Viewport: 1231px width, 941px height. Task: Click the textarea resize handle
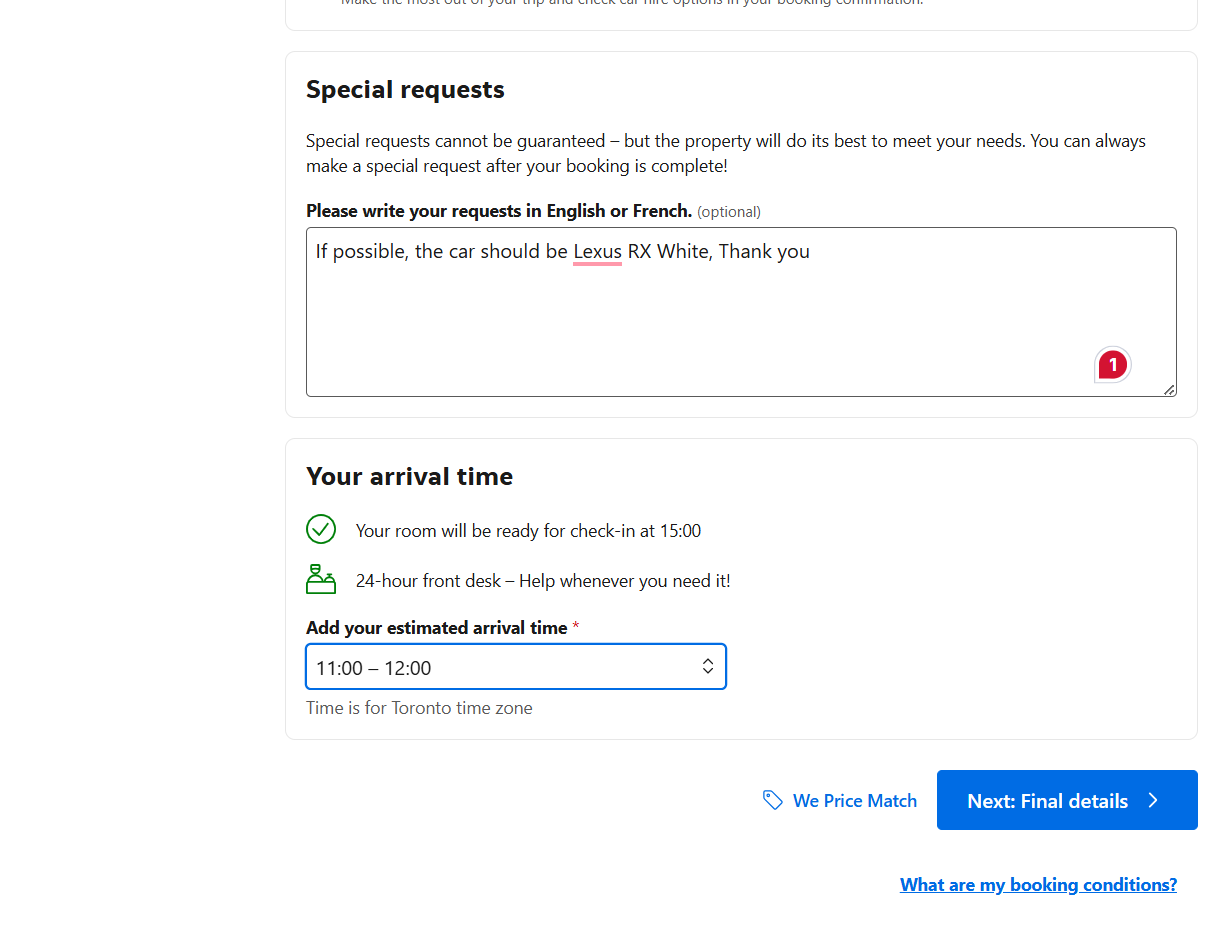1169,390
